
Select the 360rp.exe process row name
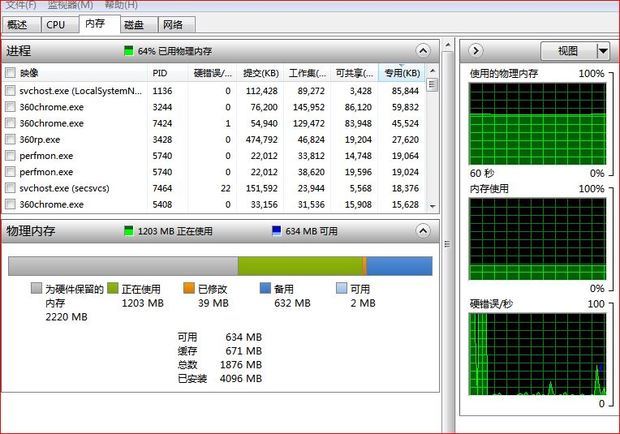coord(40,140)
